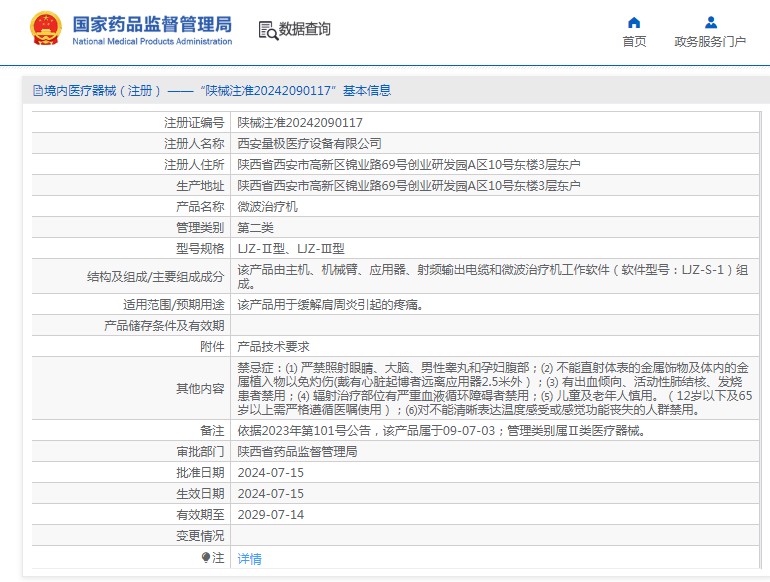This screenshot has width=770, height=582.
Task: Click the 变更情况 row label
Action: coord(200,536)
